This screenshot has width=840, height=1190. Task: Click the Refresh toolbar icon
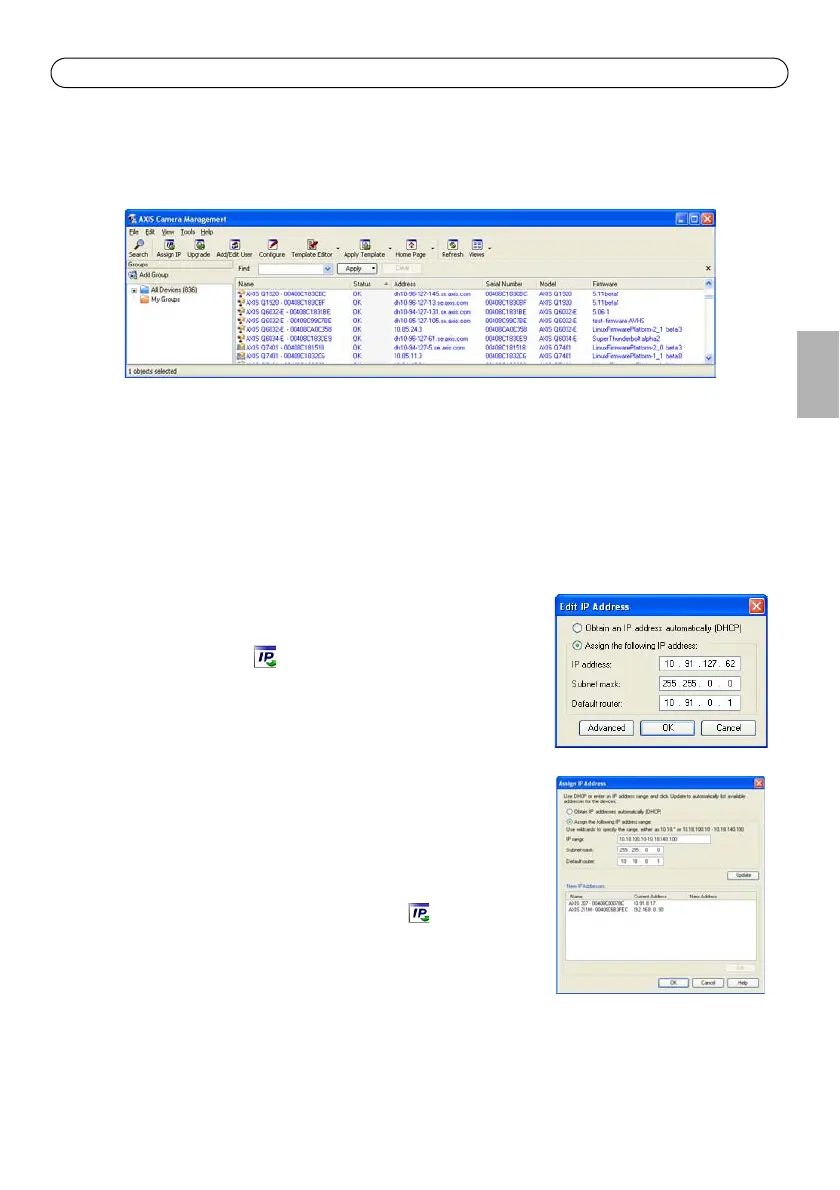[x=452, y=248]
